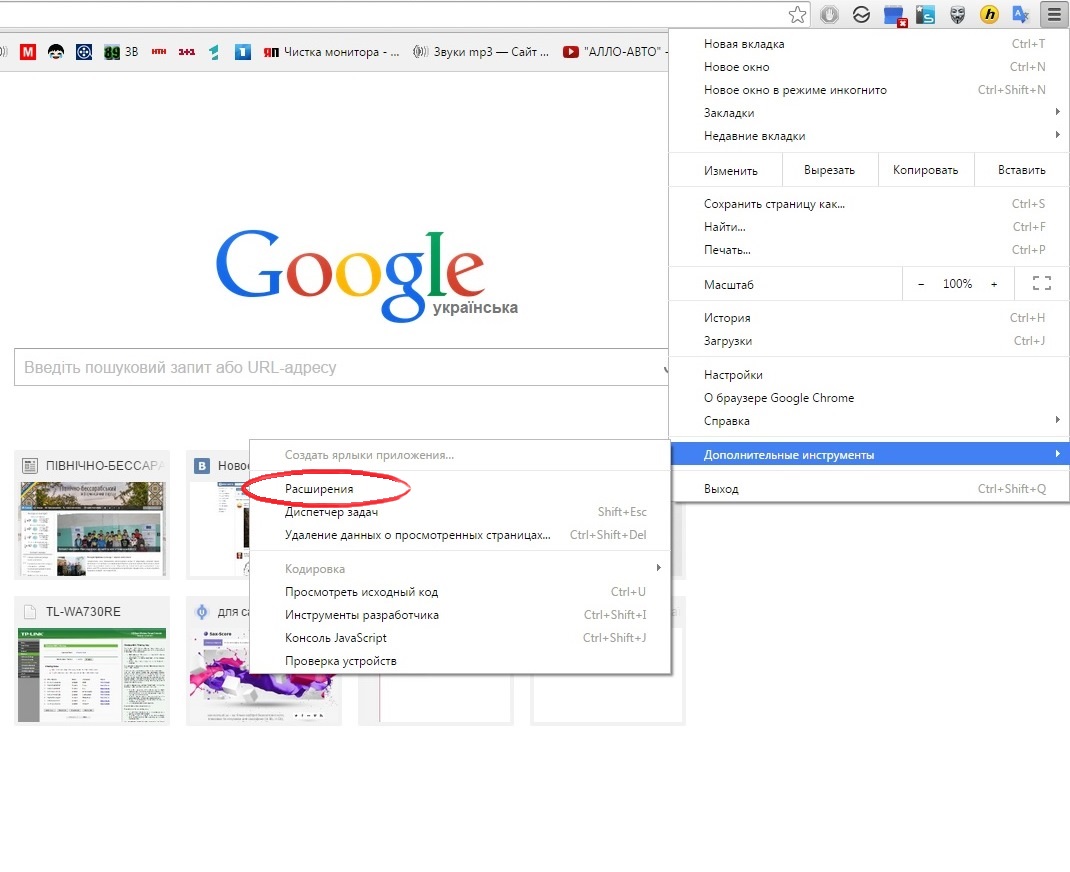Click the Вырезать button
This screenshot has height=872, width=1070.
pos(829,170)
